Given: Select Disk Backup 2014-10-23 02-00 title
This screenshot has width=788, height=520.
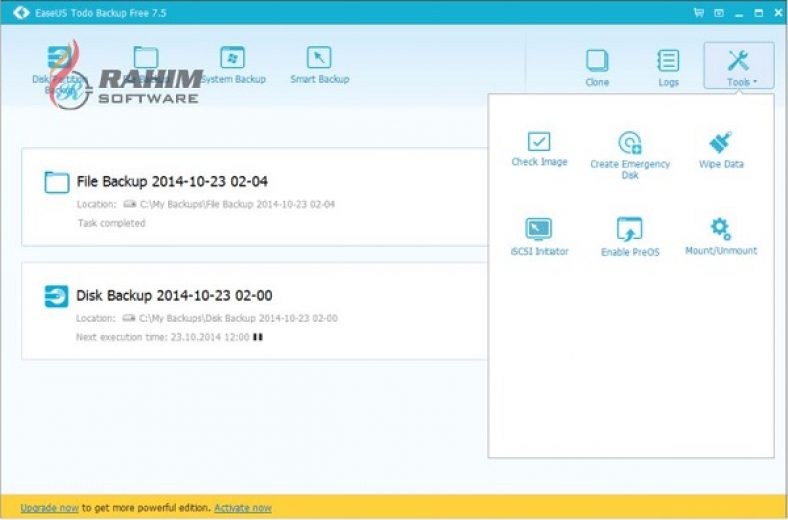Looking at the screenshot, I should (174, 295).
